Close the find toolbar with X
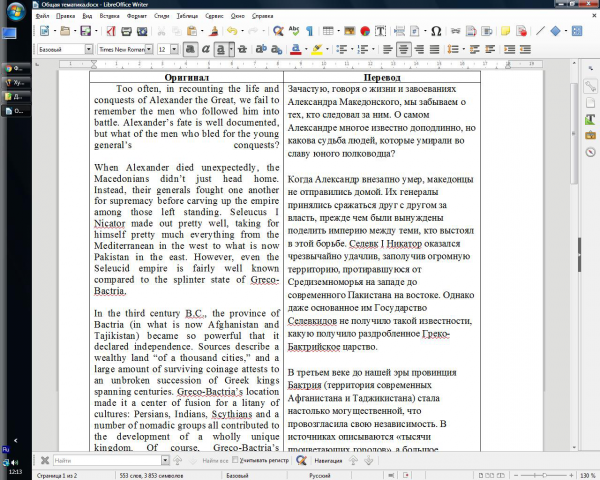Image resolution: width=600 pixels, height=480 pixels. click(x=45, y=460)
